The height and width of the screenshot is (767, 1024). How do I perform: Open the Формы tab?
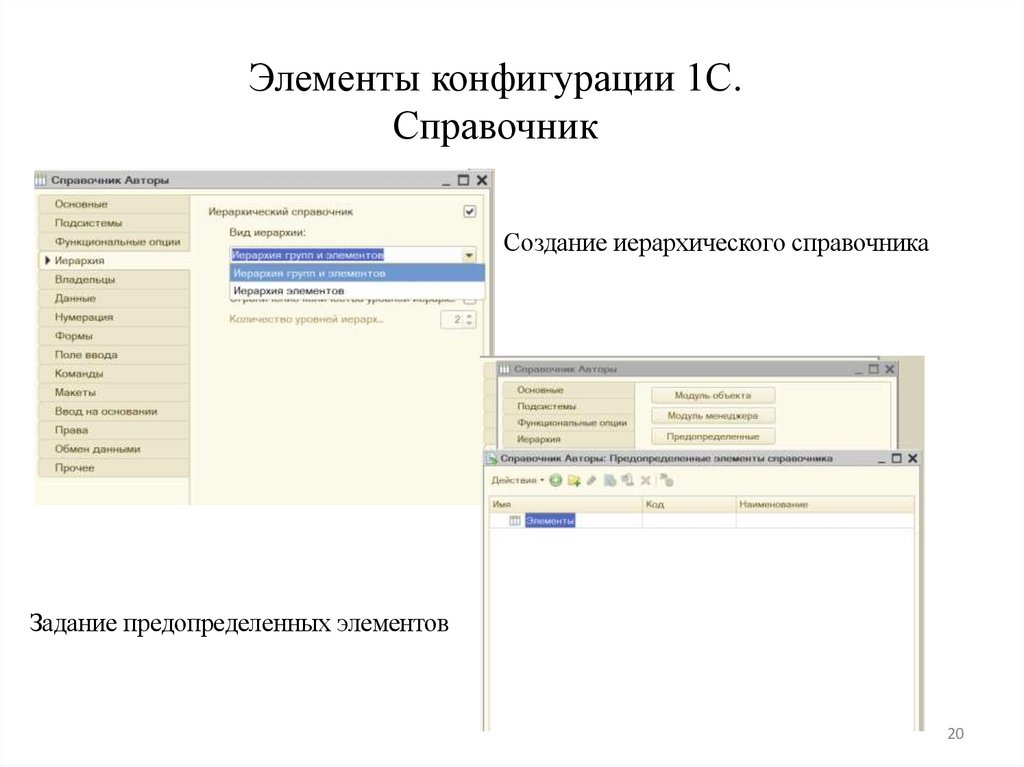[x=113, y=336]
